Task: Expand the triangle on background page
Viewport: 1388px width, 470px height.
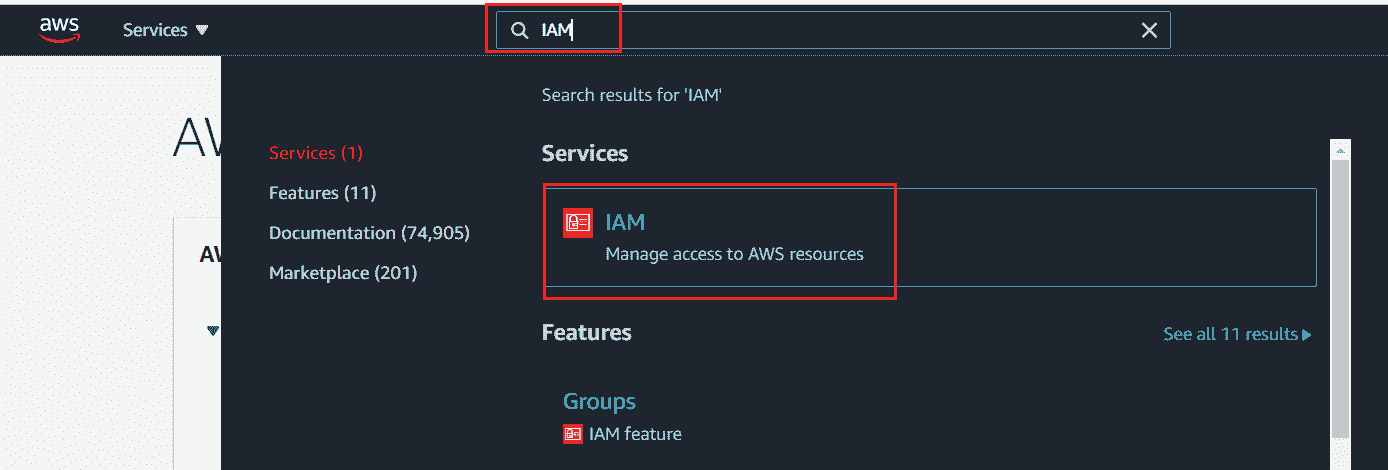Action: (x=212, y=330)
